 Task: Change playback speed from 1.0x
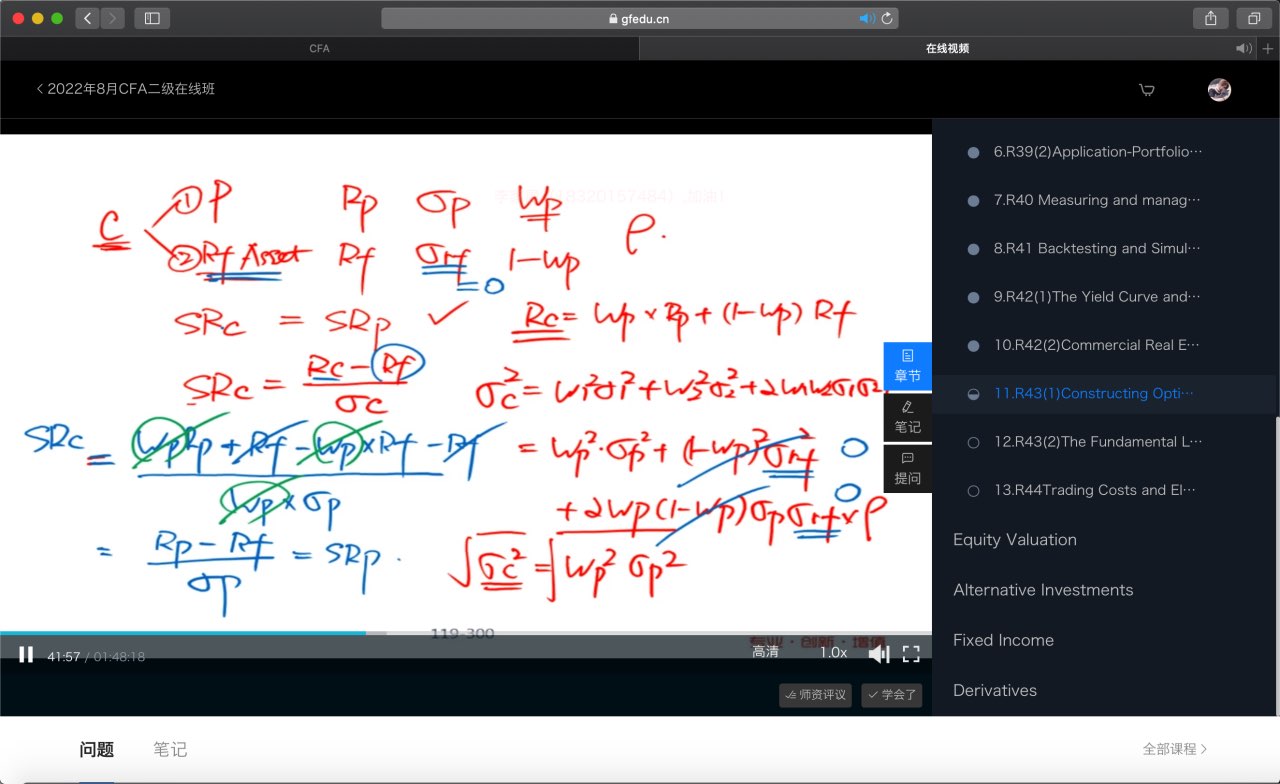[x=833, y=652]
